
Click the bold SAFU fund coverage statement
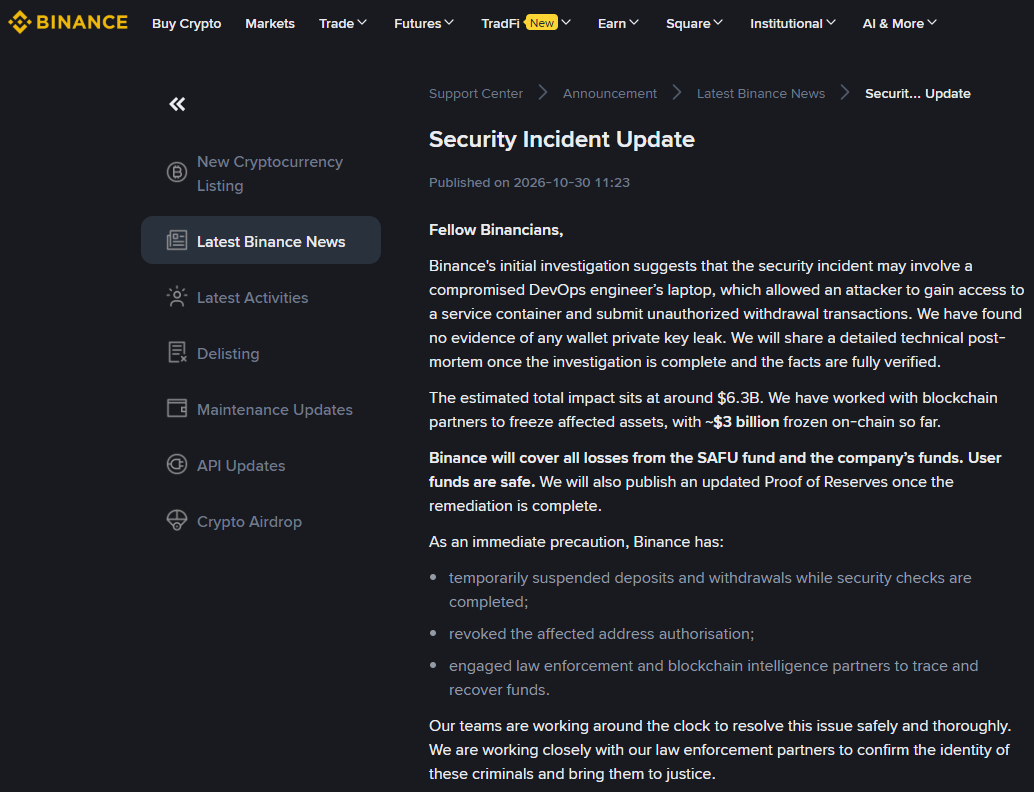click(715, 470)
